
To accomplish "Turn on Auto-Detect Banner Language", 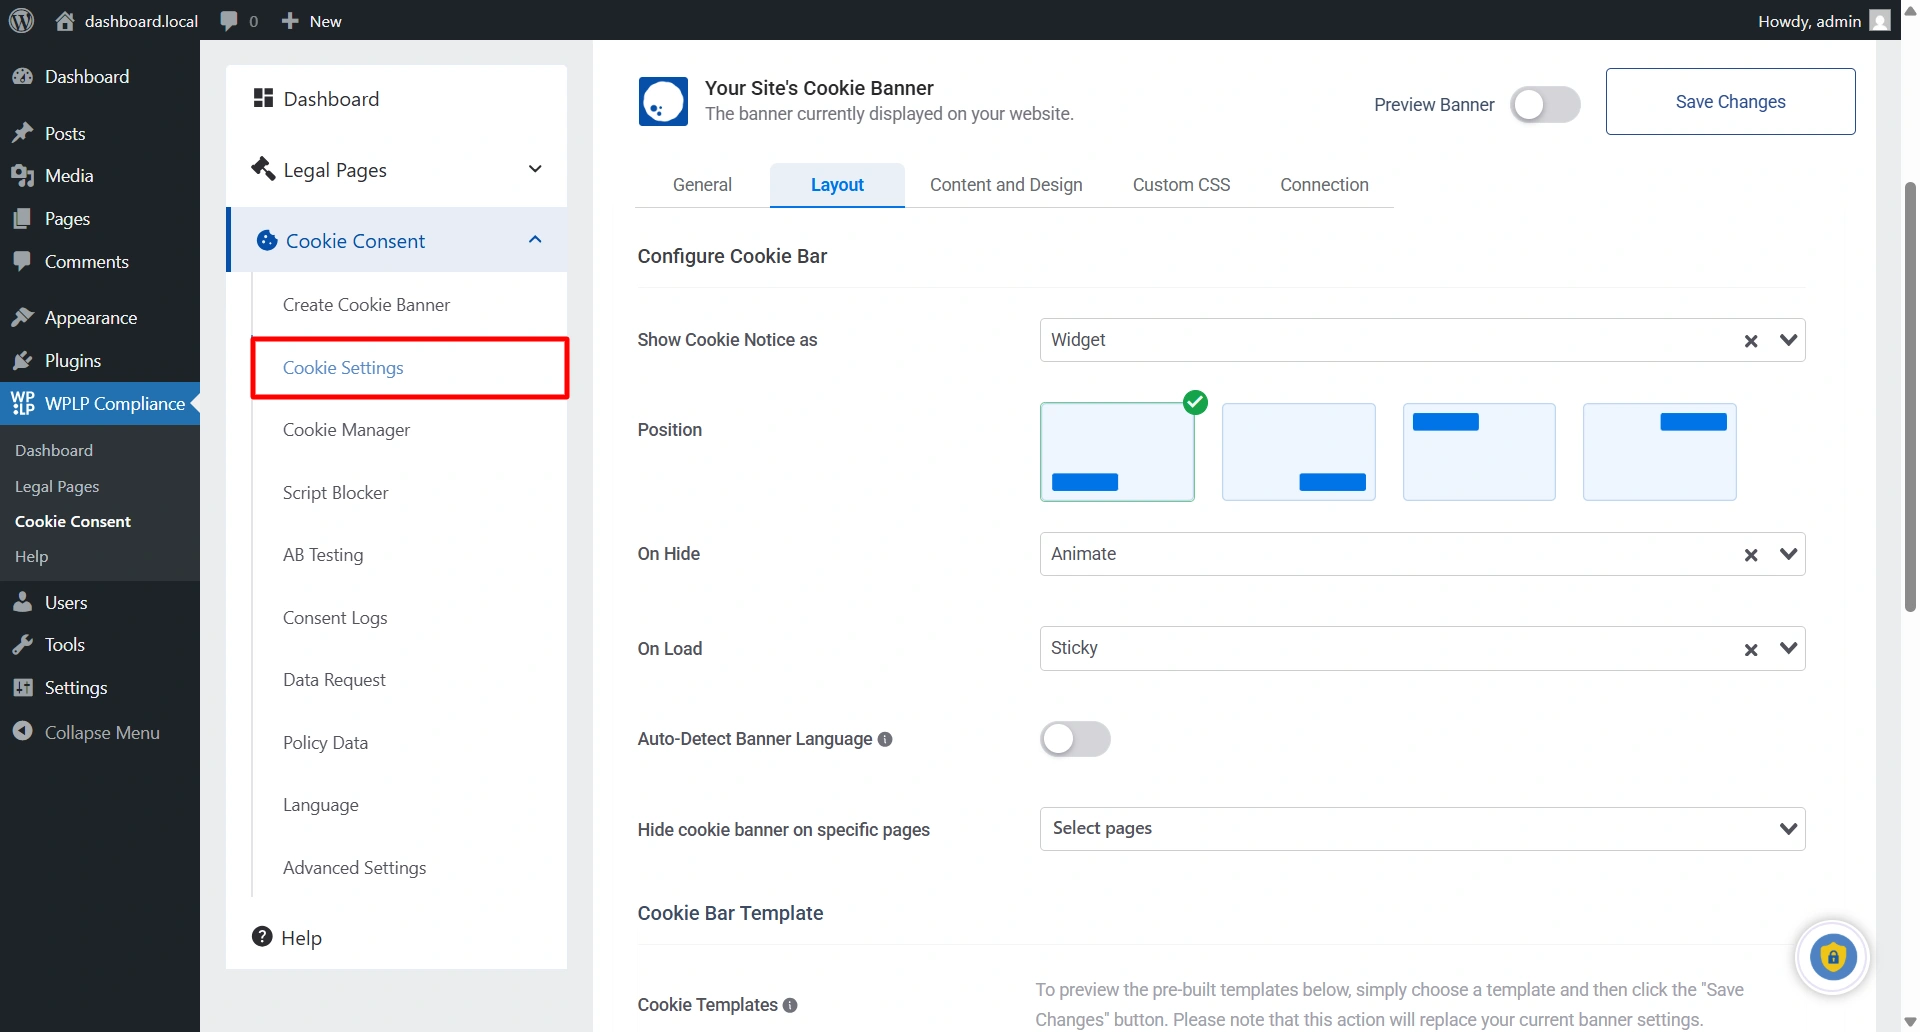I will coord(1075,739).
